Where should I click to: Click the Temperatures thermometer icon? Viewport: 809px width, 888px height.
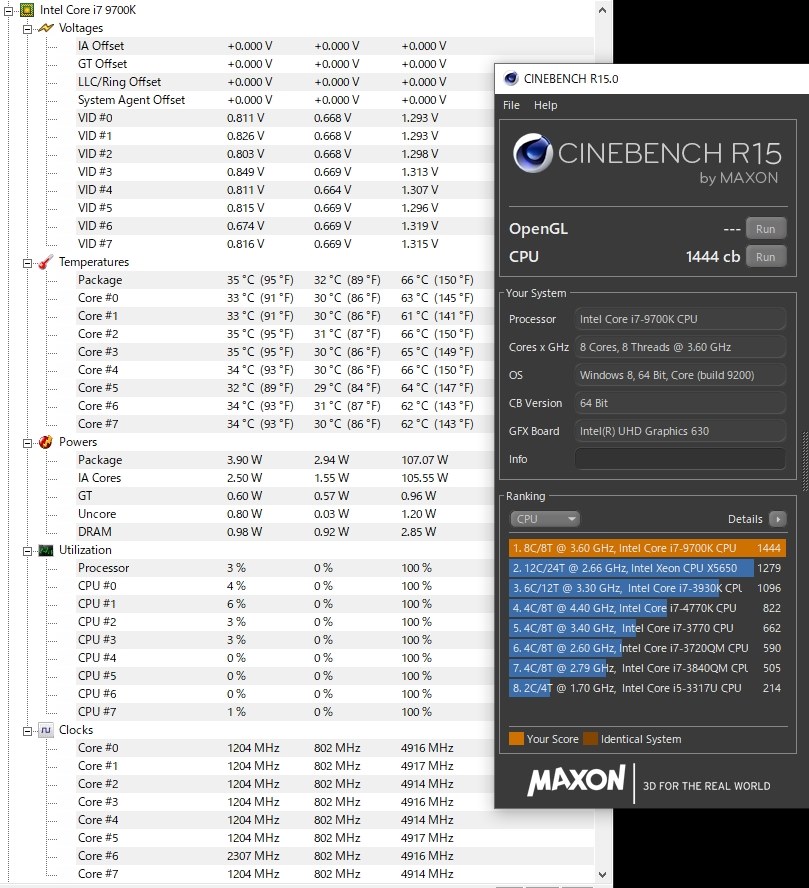coord(45,262)
